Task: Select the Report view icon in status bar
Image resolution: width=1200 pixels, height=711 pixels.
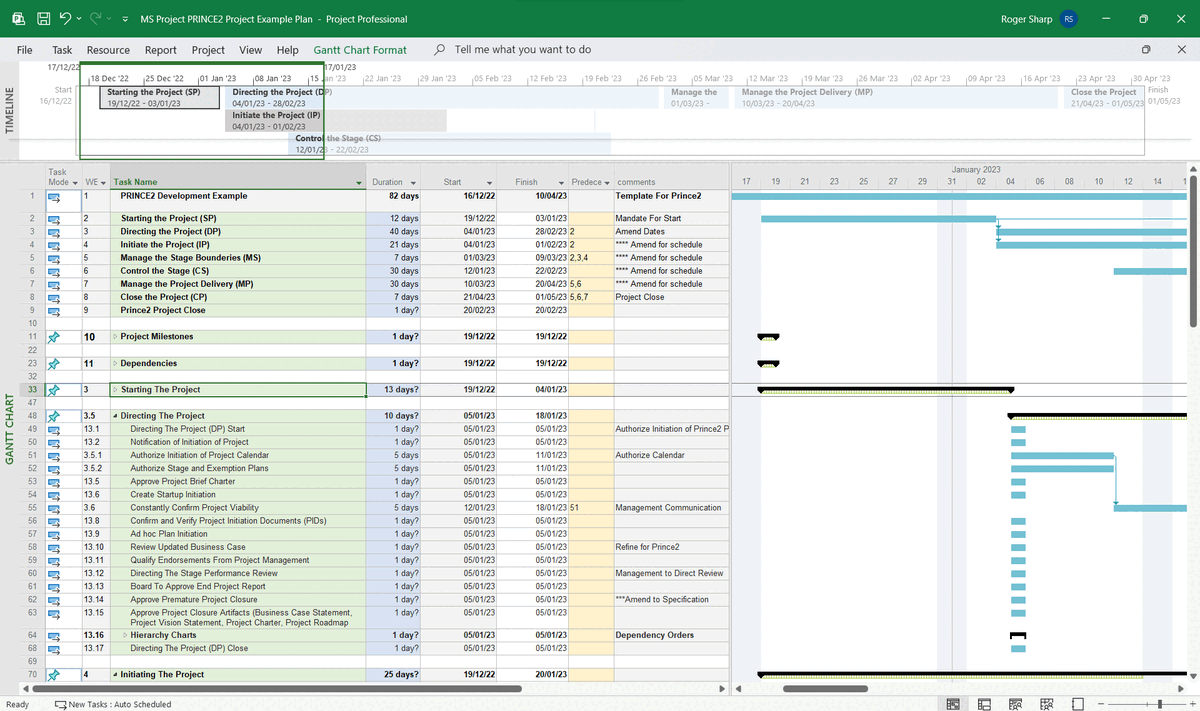Action: point(1078,703)
